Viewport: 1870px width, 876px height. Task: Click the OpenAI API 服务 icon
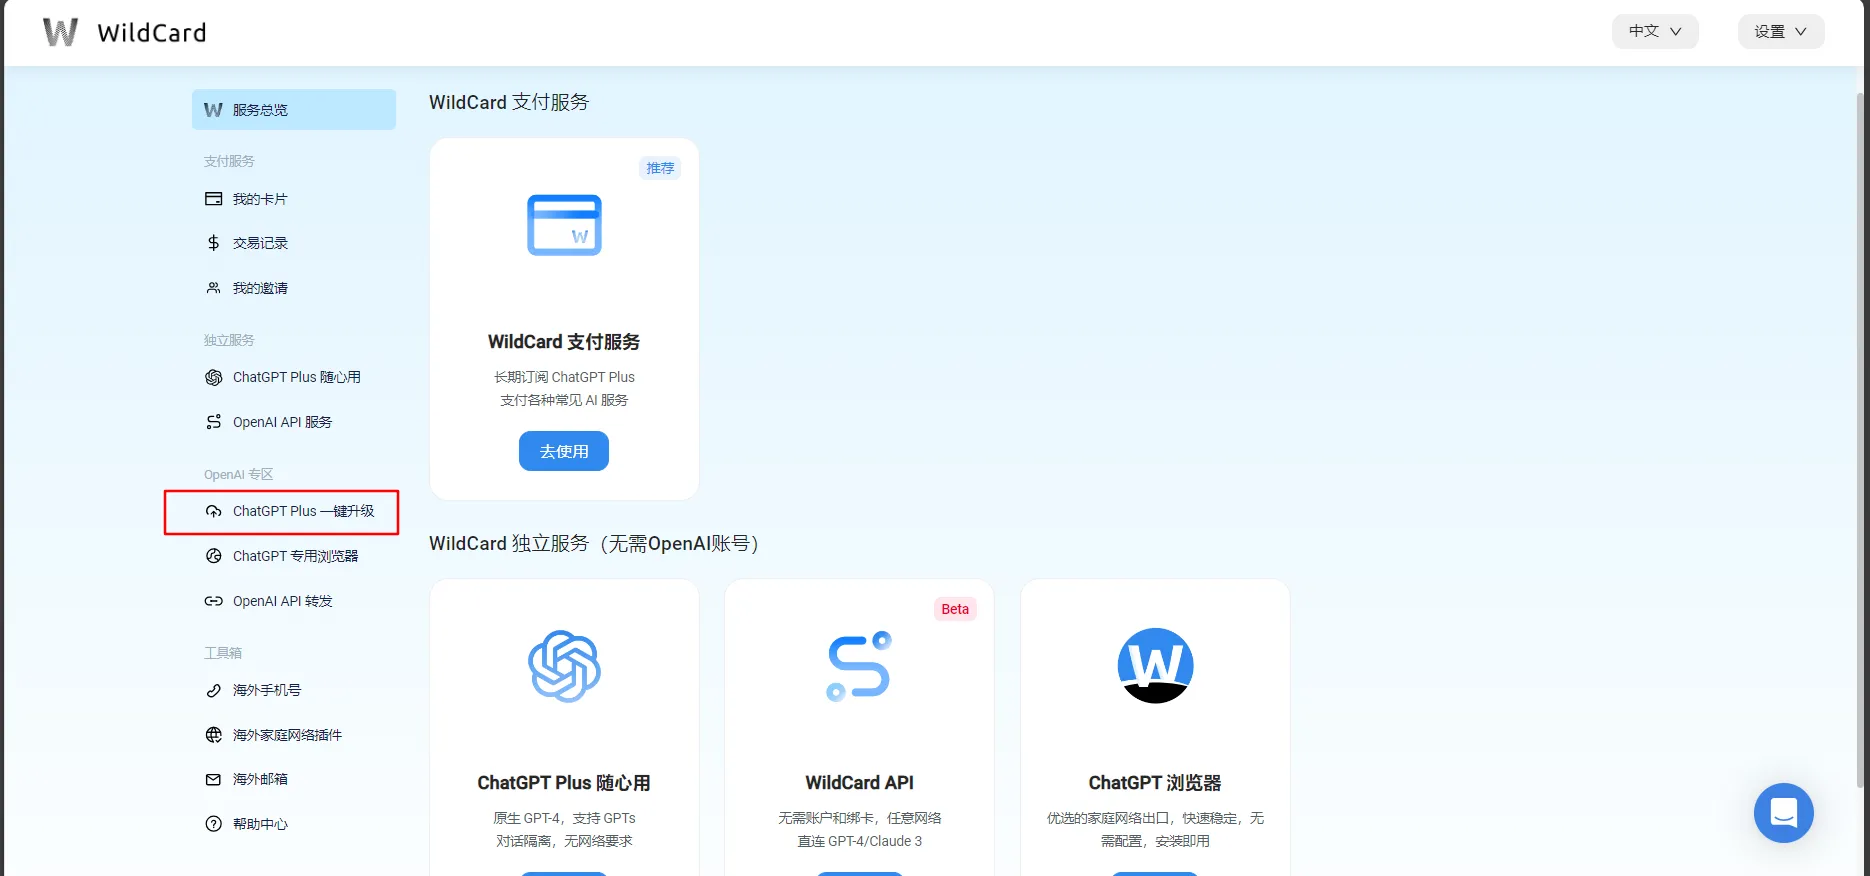(213, 422)
